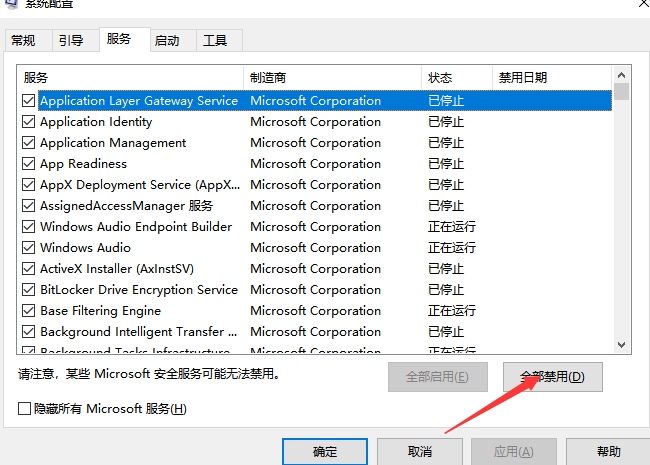Switch to the 常规 tab
The width and height of the screenshot is (650, 465).
pos(23,41)
